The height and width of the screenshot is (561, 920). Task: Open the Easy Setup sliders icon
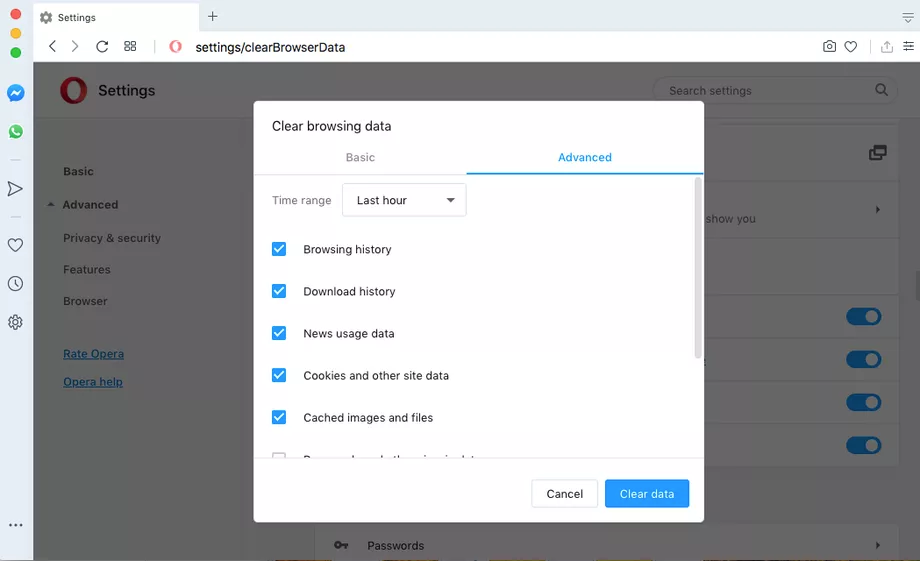[908, 46]
